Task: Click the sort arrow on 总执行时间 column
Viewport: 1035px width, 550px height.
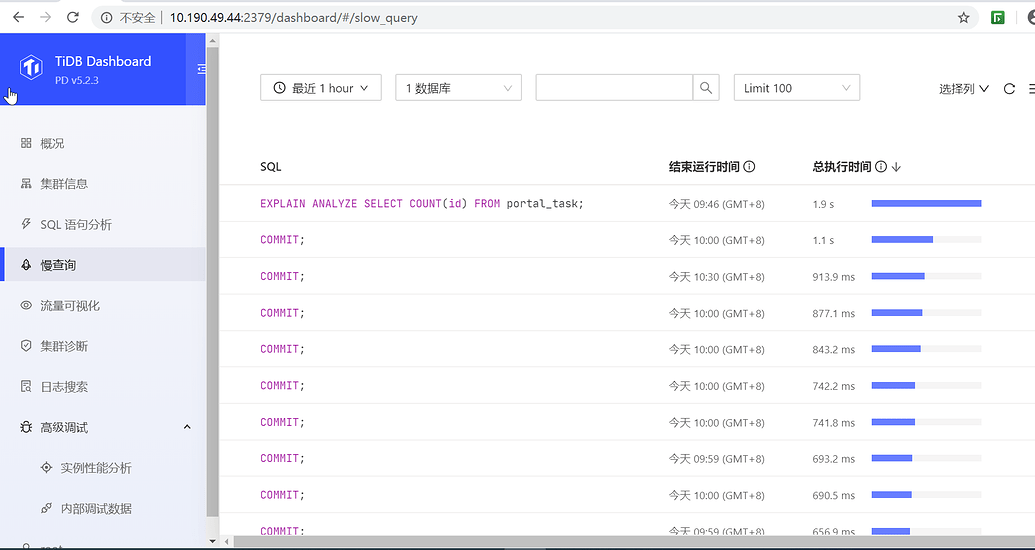Action: 896,167
